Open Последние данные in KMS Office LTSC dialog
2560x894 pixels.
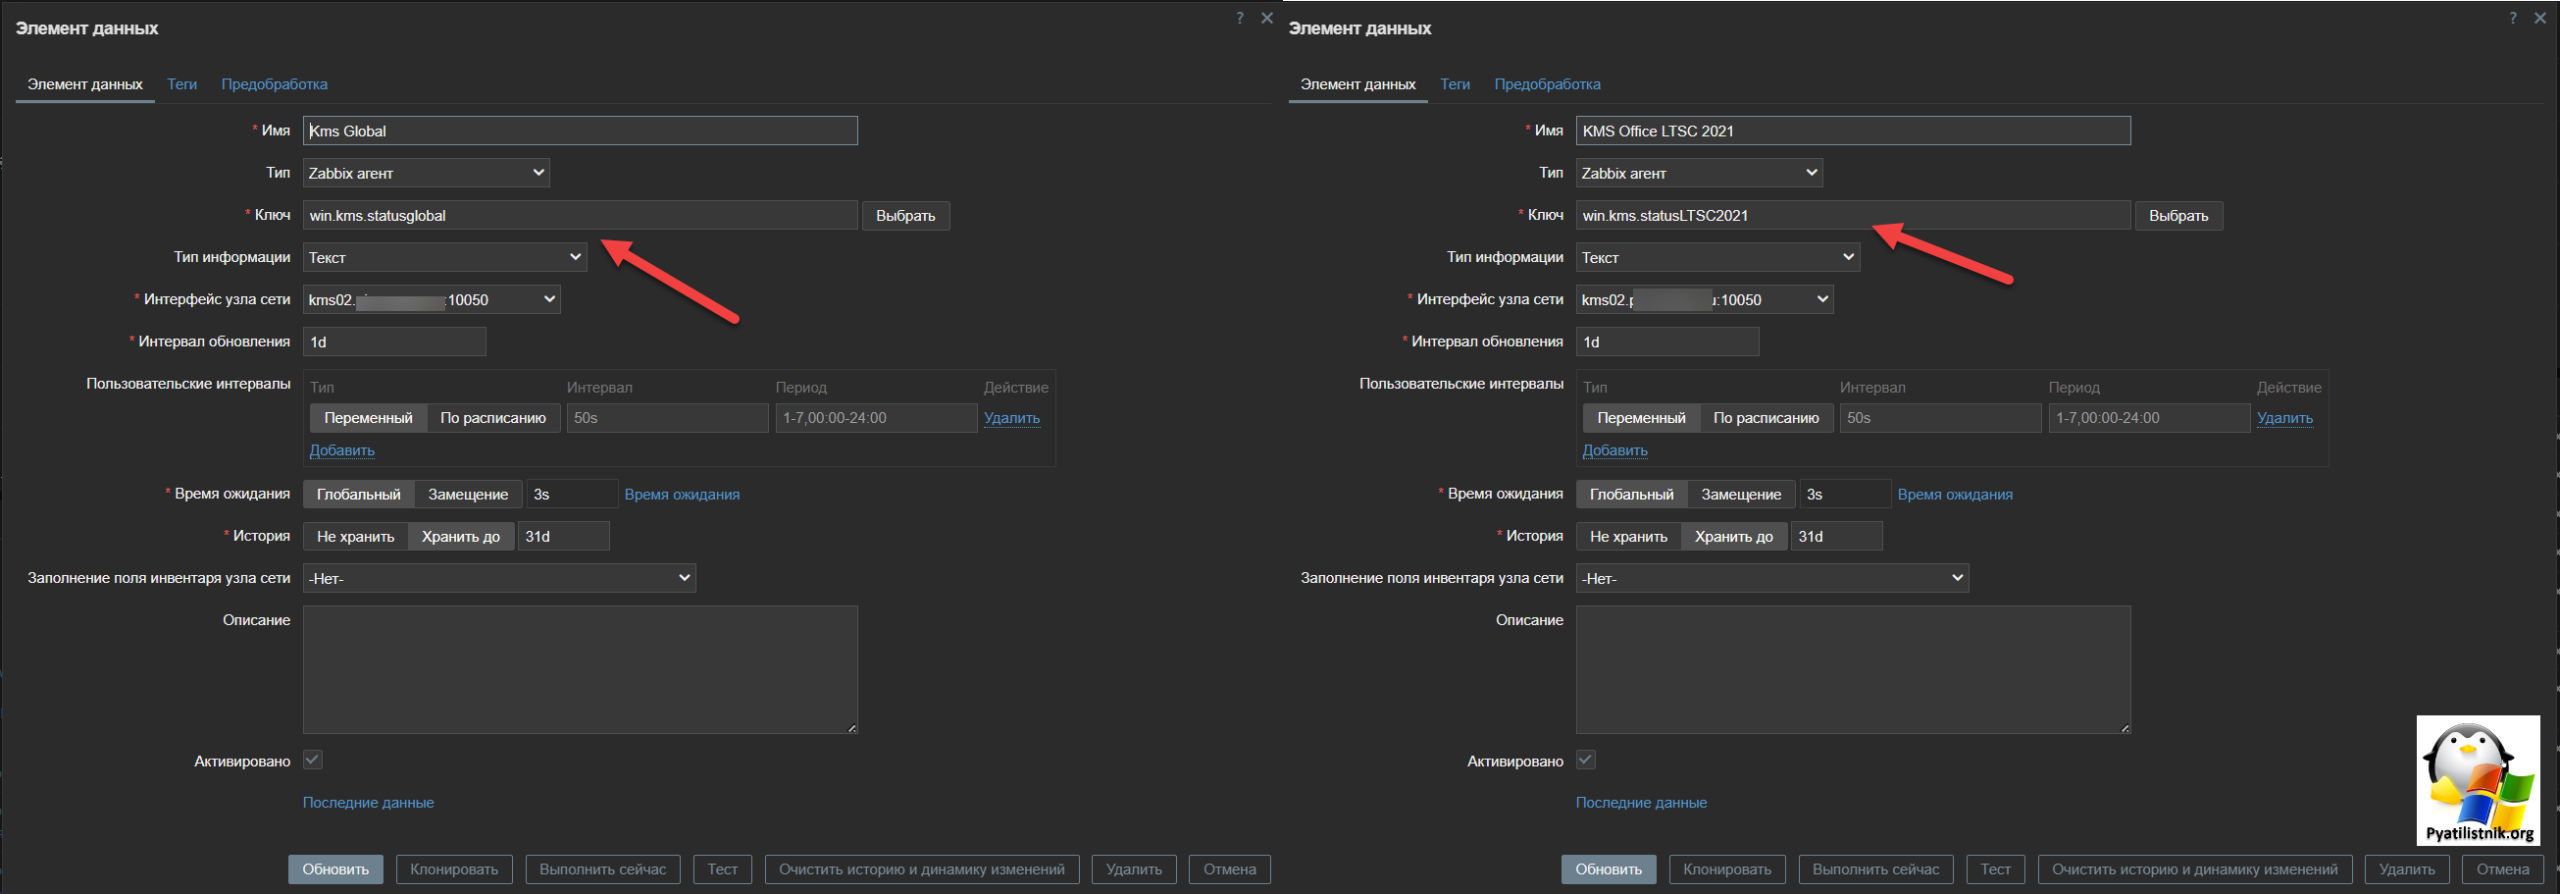tap(1641, 802)
